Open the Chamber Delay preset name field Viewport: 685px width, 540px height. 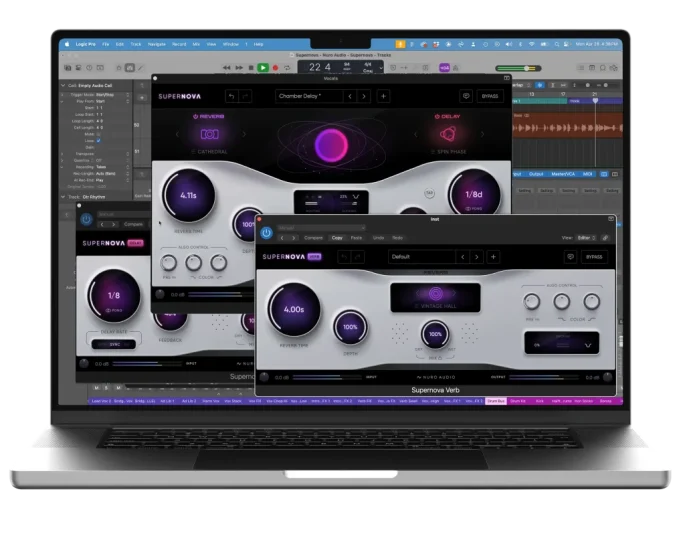click(308, 96)
